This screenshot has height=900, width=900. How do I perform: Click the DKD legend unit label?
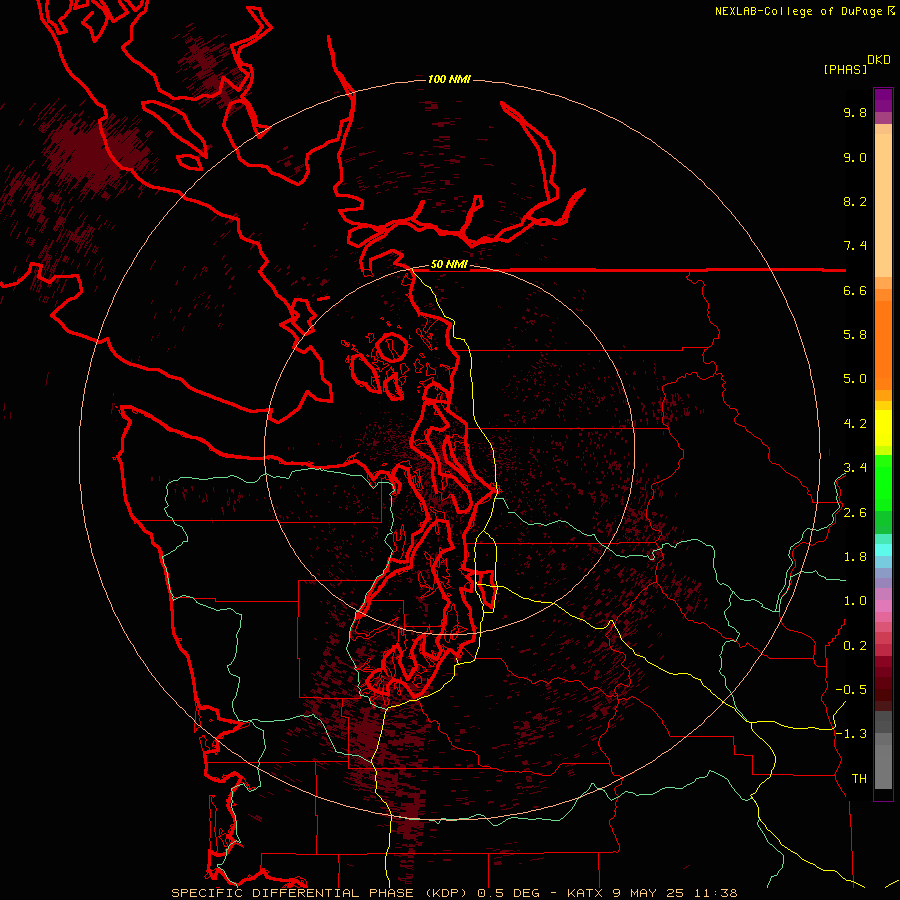coord(879,60)
